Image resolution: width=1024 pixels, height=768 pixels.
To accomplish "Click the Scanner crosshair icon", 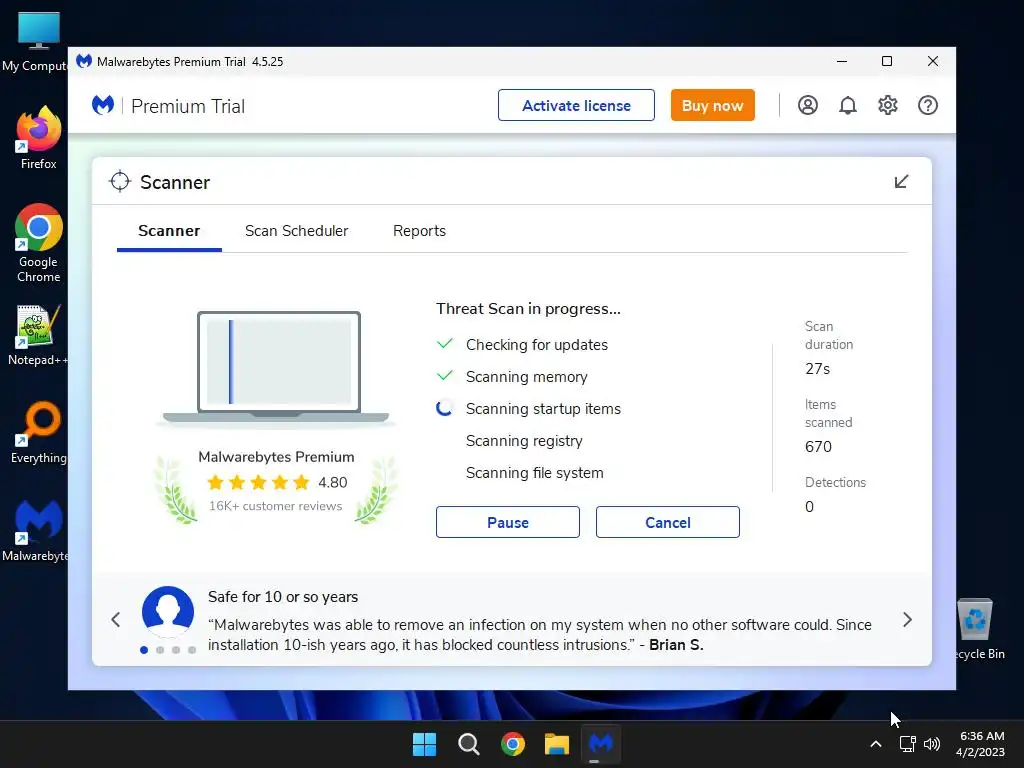I will click(x=120, y=182).
